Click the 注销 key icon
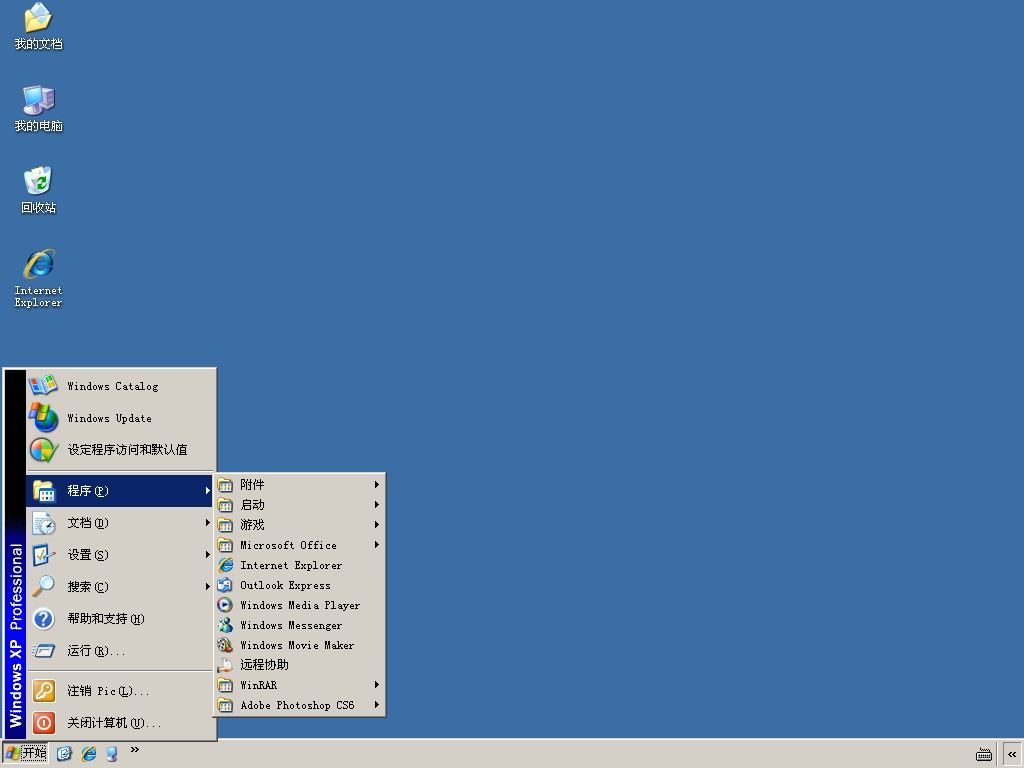Image resolution: width=1024 pixels, height=768 pixels. tap(44, 691)
